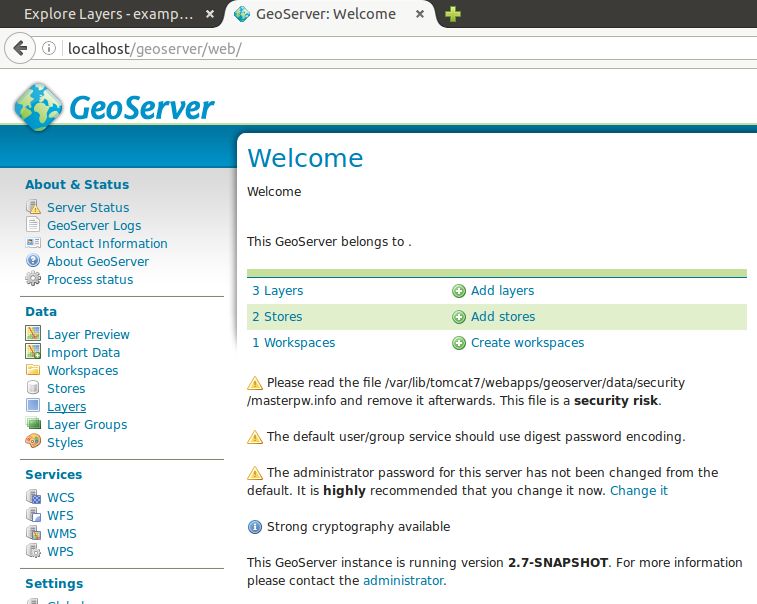
Task: Click the administrator contact link
Action: point(405,580)
